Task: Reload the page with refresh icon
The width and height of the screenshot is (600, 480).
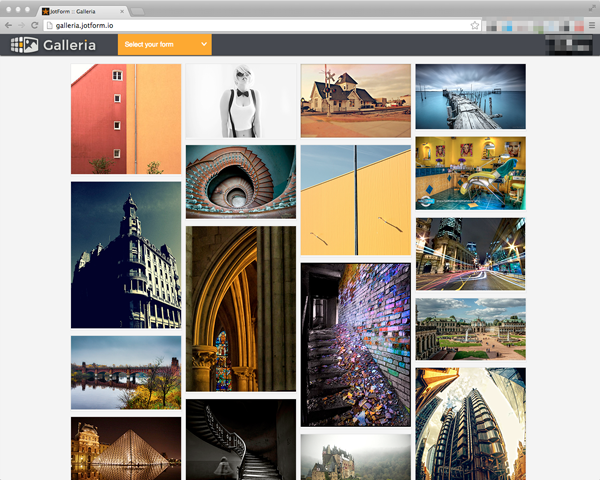Action: click(34, 25)
